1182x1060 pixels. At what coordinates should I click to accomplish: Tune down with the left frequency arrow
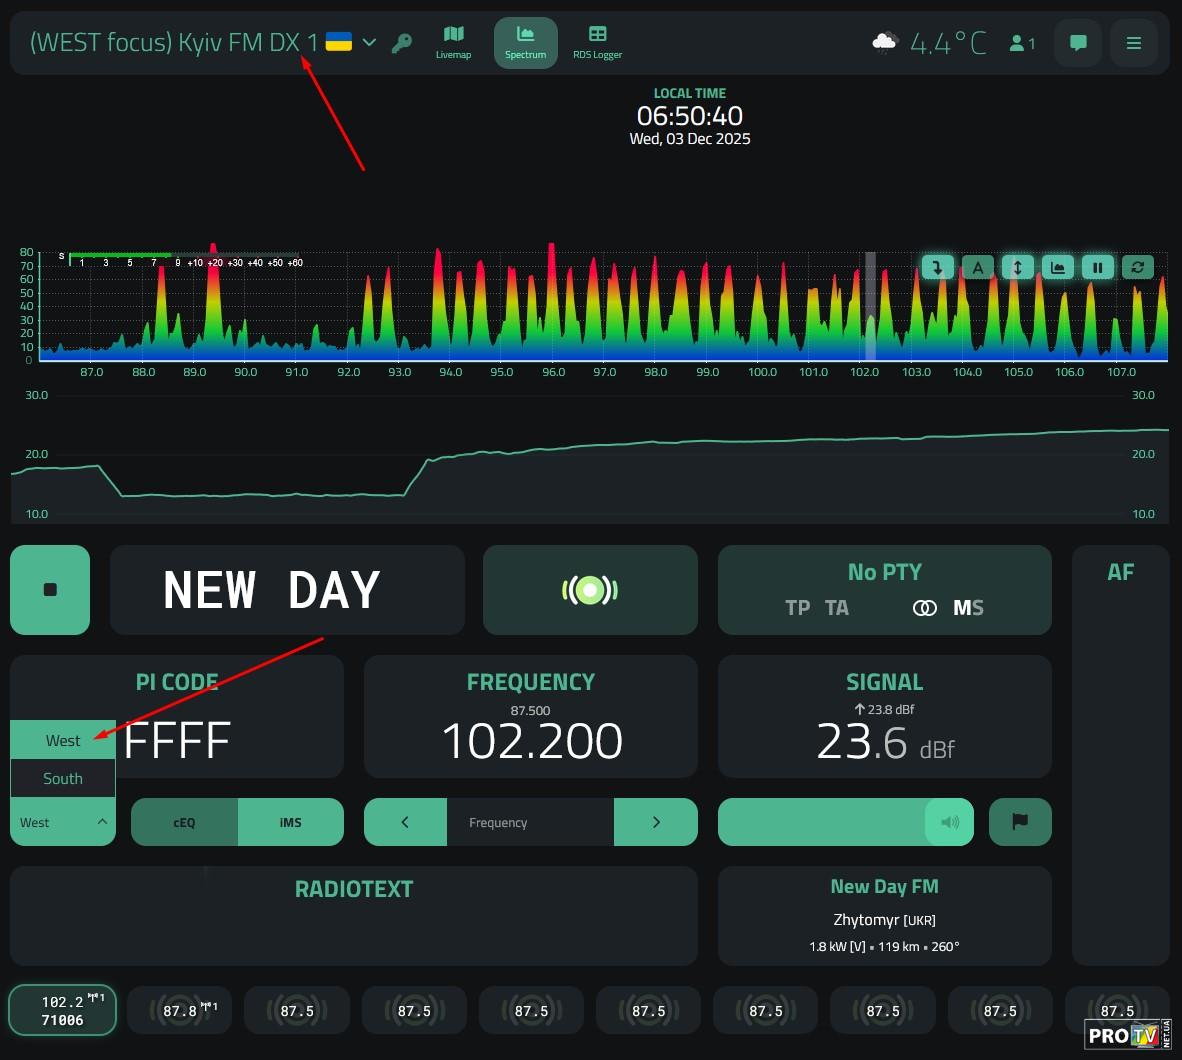point(405,822)
